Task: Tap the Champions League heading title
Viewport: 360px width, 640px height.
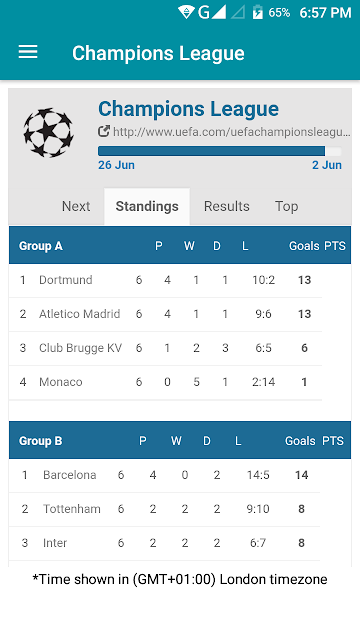Action: [x=189, y=109]
